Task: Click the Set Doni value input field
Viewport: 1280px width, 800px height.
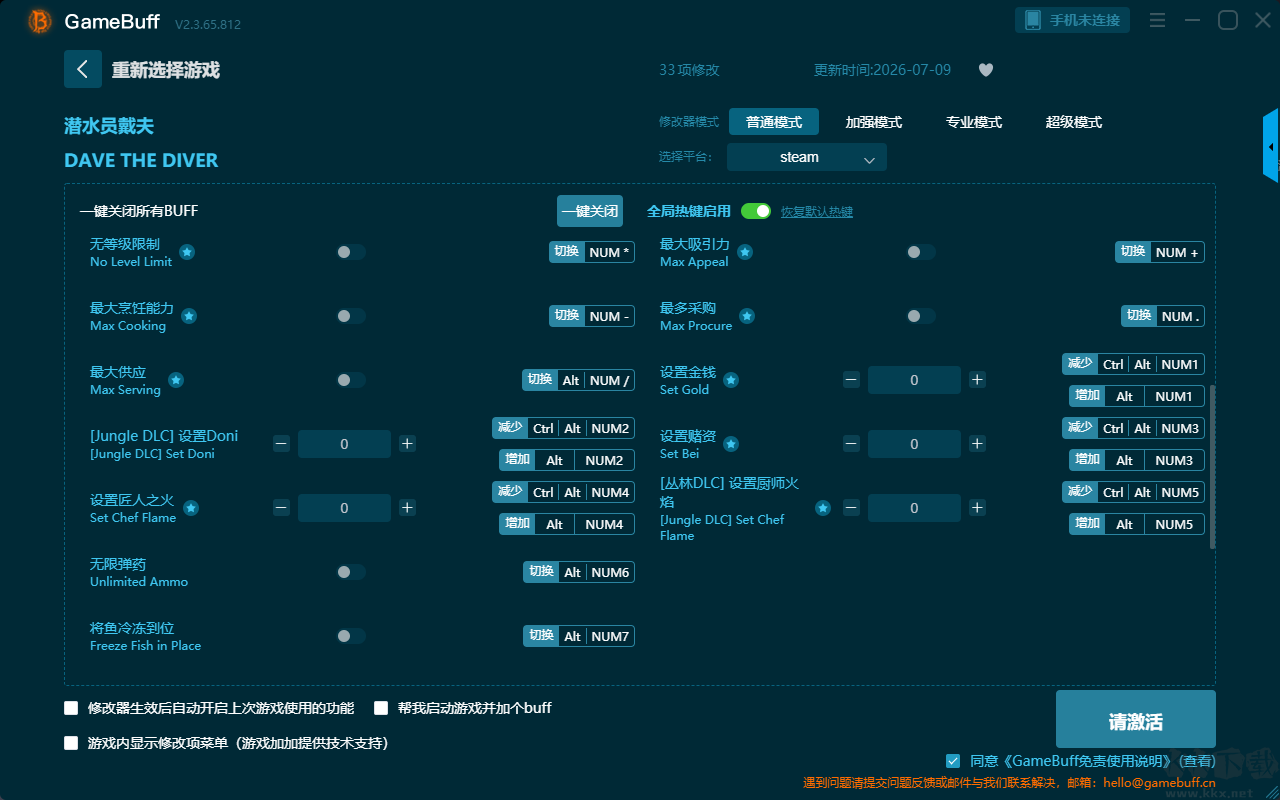Action: click(x=344, y=444)
